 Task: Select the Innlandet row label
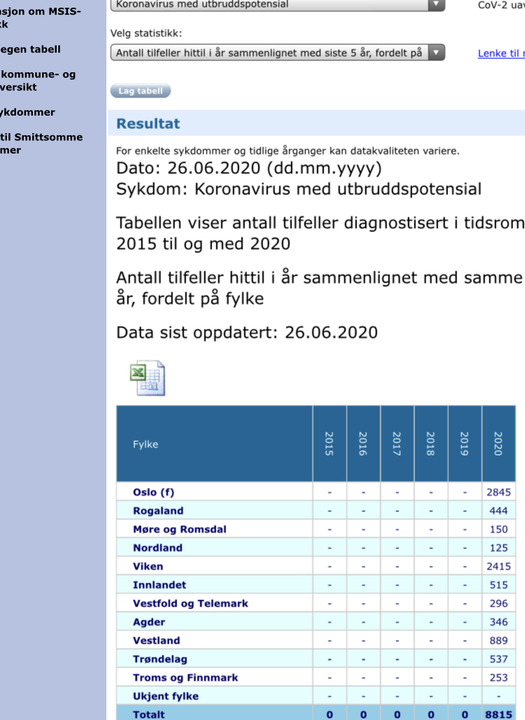coord(159,585)
